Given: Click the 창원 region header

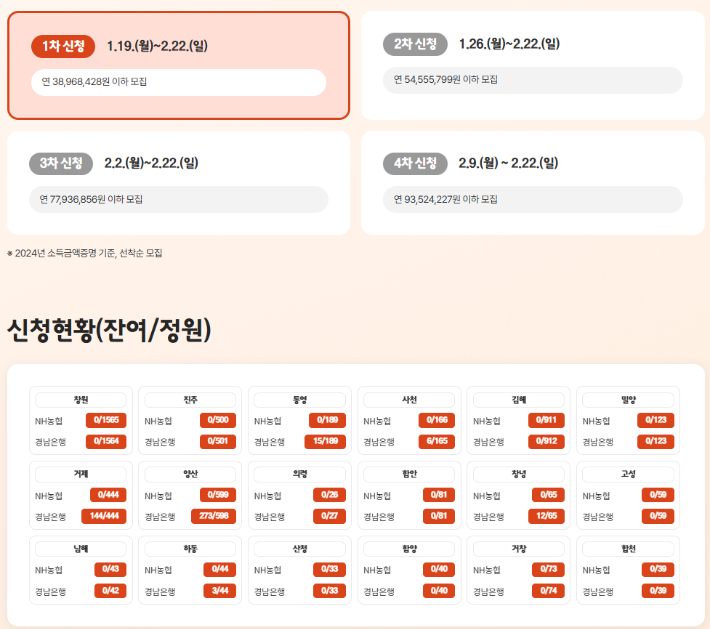Looking at the screenshot, I should (81, 400).
